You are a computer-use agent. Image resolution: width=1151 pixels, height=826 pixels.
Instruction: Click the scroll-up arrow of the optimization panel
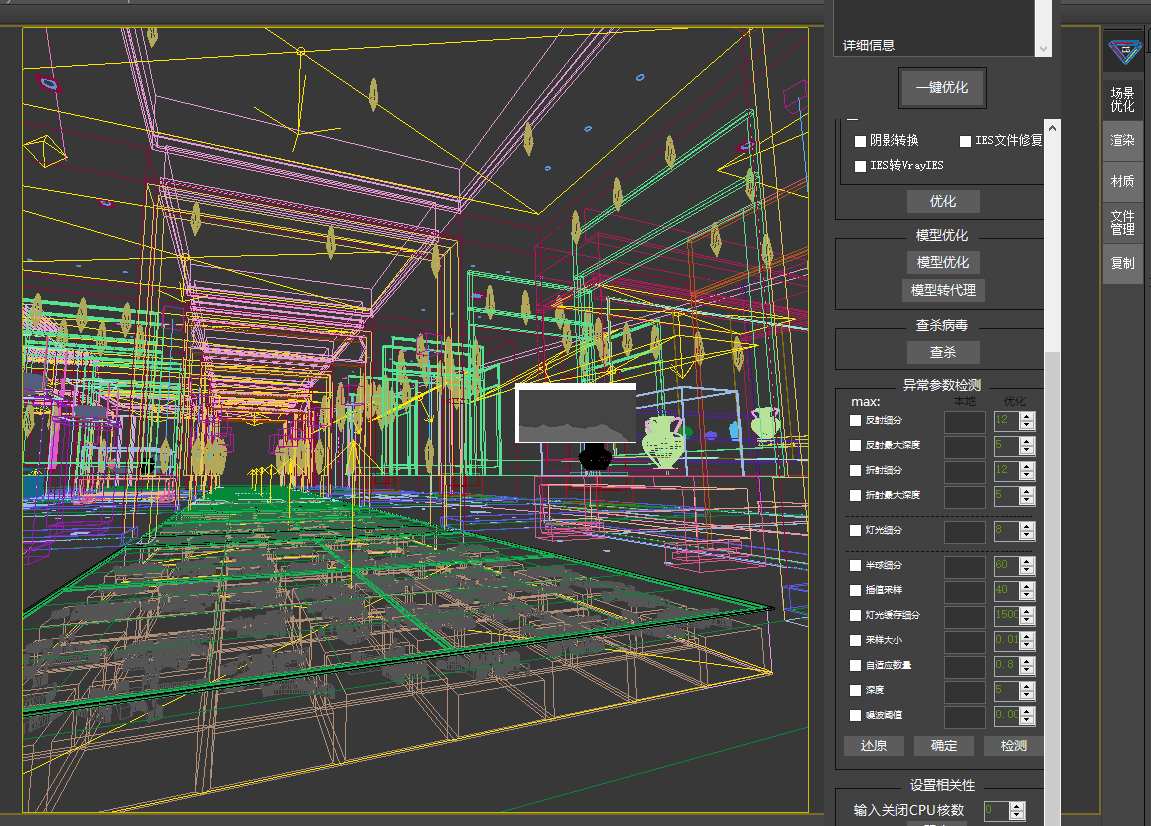point(1052,127)
